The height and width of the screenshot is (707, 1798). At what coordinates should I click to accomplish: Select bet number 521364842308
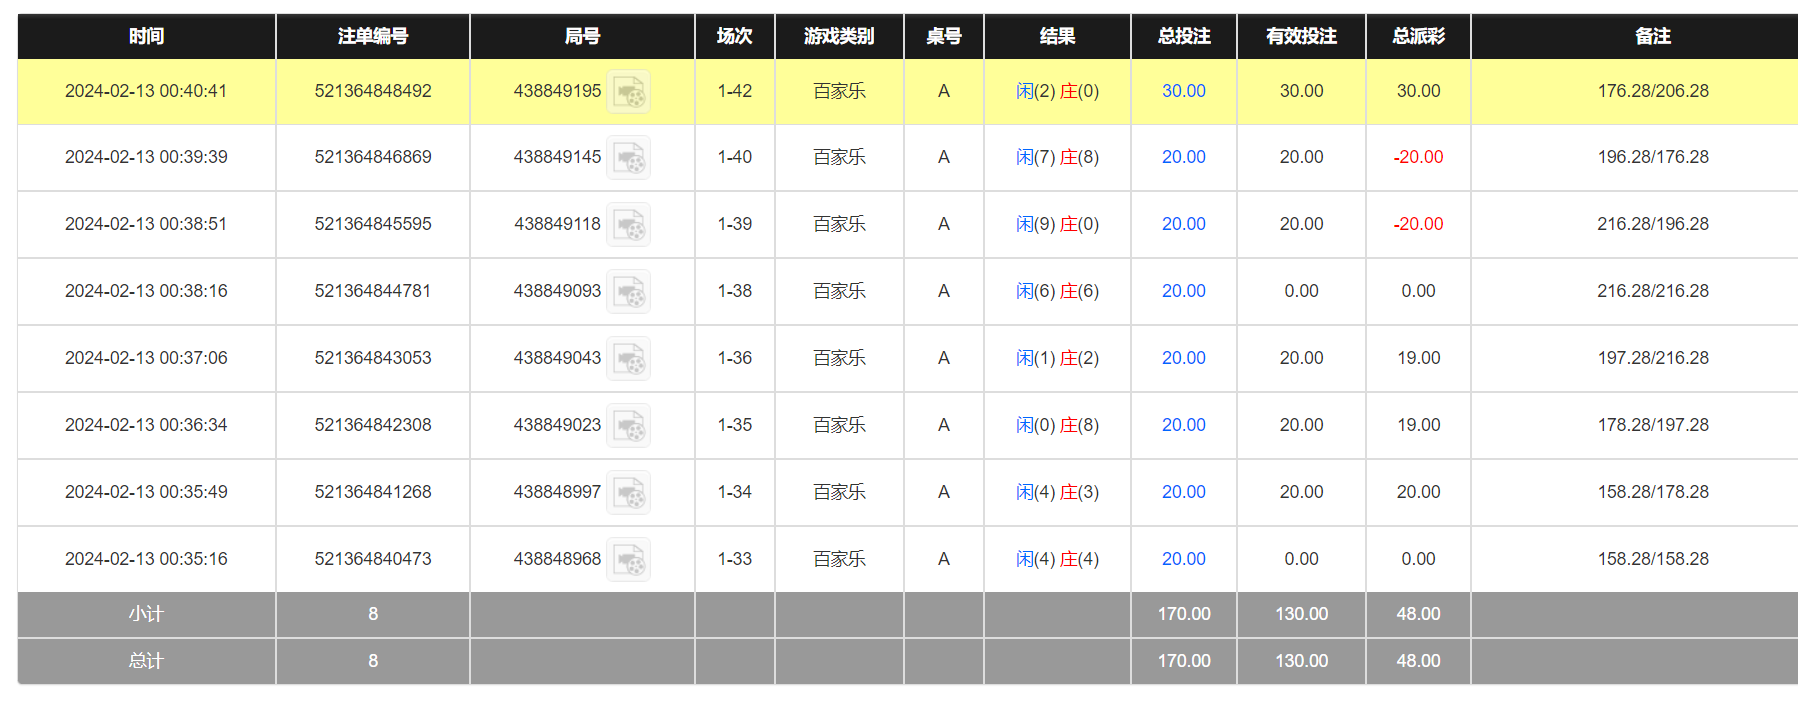coord(373,425)
